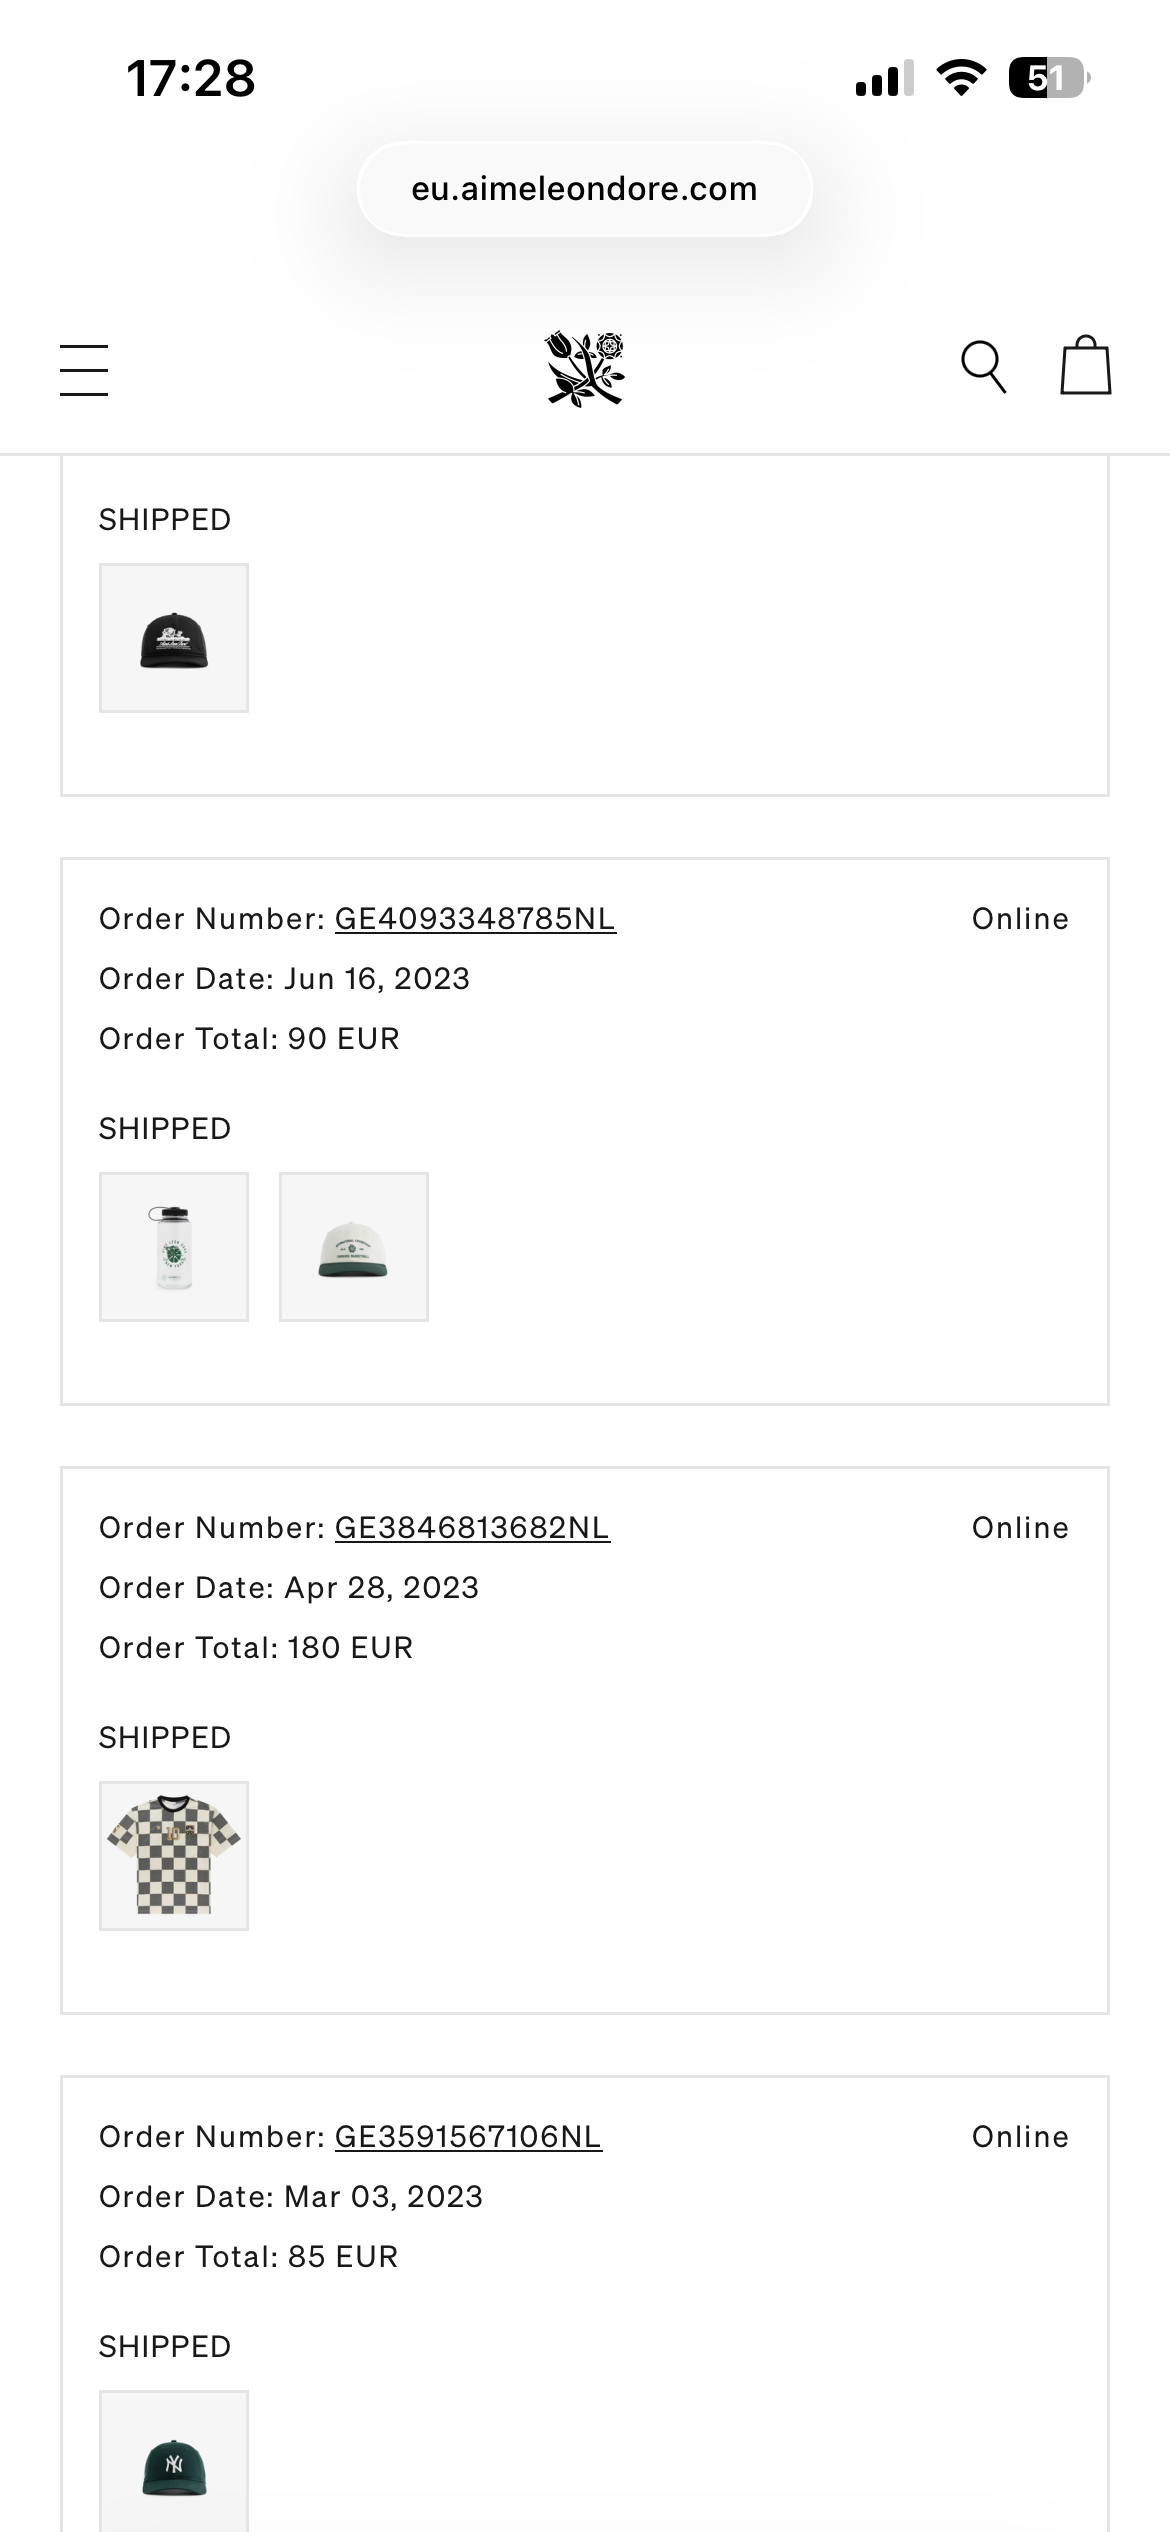The width and height of the screenshot is (1170, 2532).
Task: View the checkered jersey thumbnail
Action: (x=174, y=1856)
